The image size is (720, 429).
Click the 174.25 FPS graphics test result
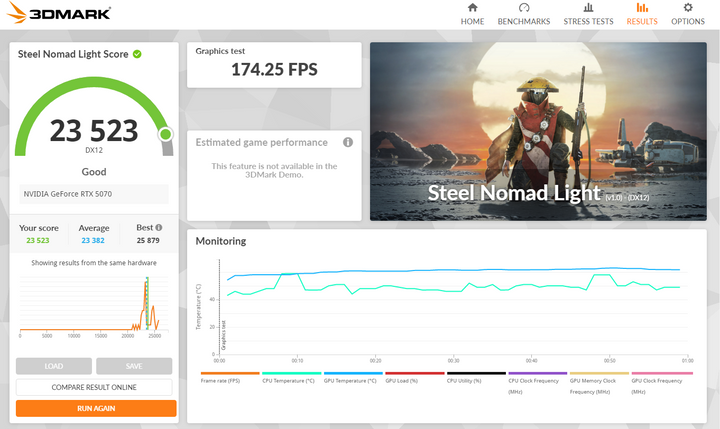[274, 69]
